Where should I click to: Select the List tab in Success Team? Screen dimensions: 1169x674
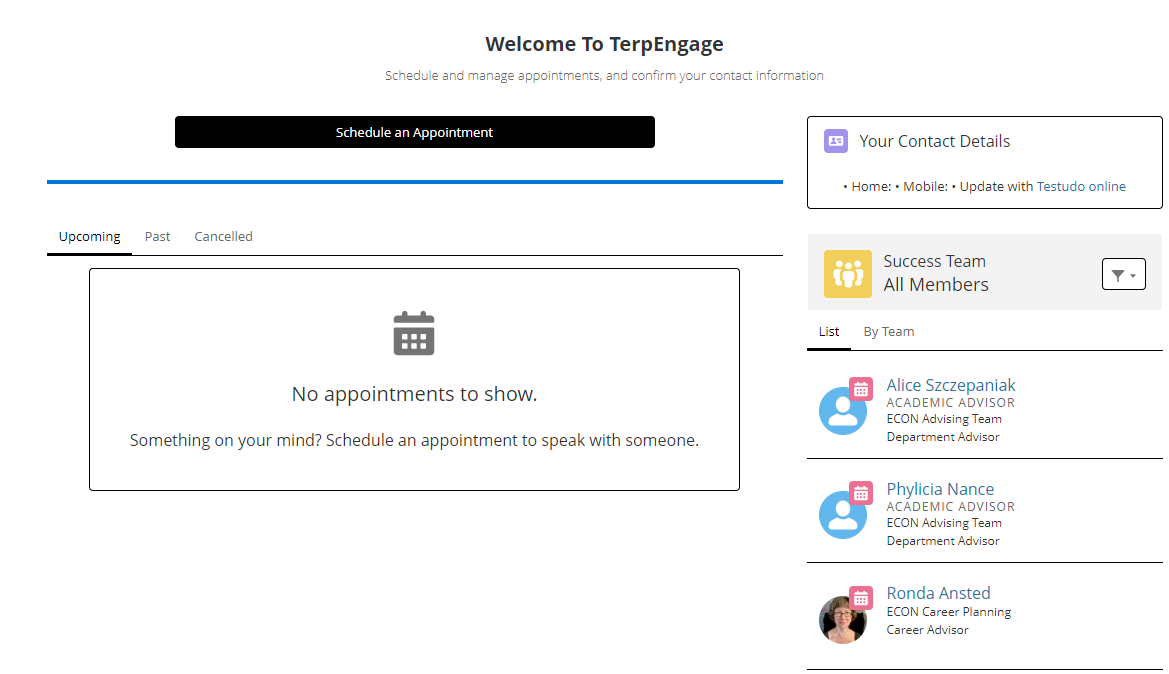[x=829, y=332]
